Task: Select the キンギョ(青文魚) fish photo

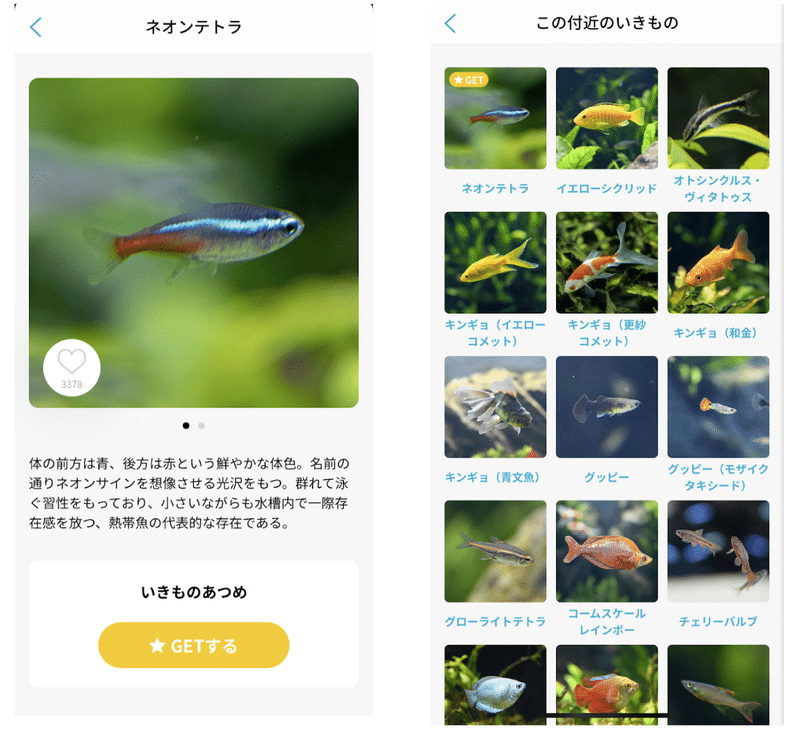Action: (x=495, y=407)
